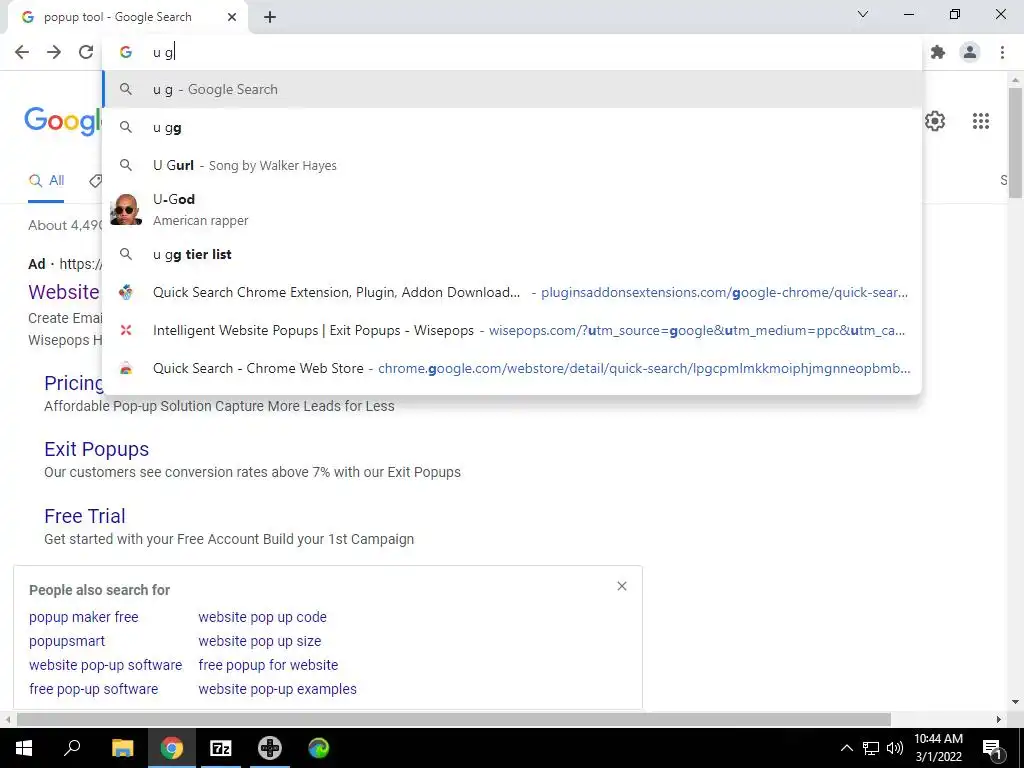Click the horizontal scrollbar thumb
The width and height of the screenshot is (1024, 768).
(453, 719)
